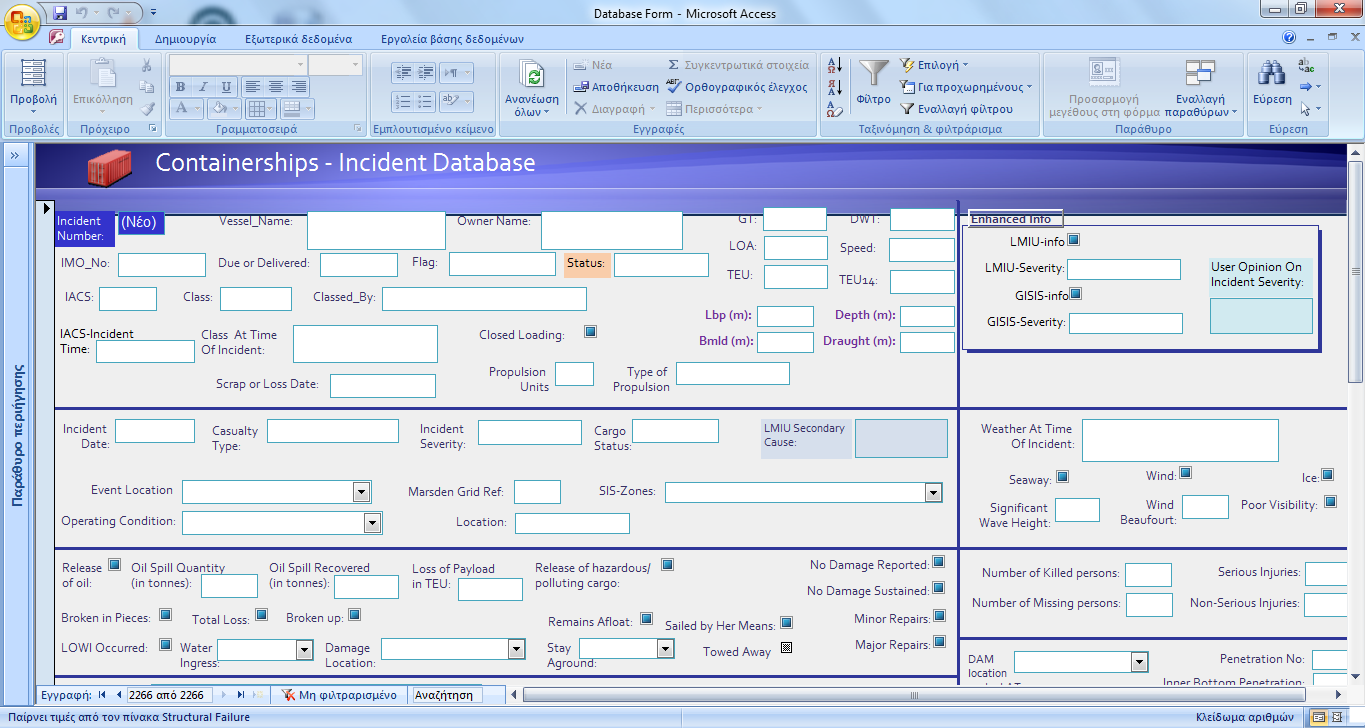1365x728 pixels.
Task: Click the Ορθογραφικός έλεγχος spelling check
Action: pyautogui.click(x=736, y=87)
